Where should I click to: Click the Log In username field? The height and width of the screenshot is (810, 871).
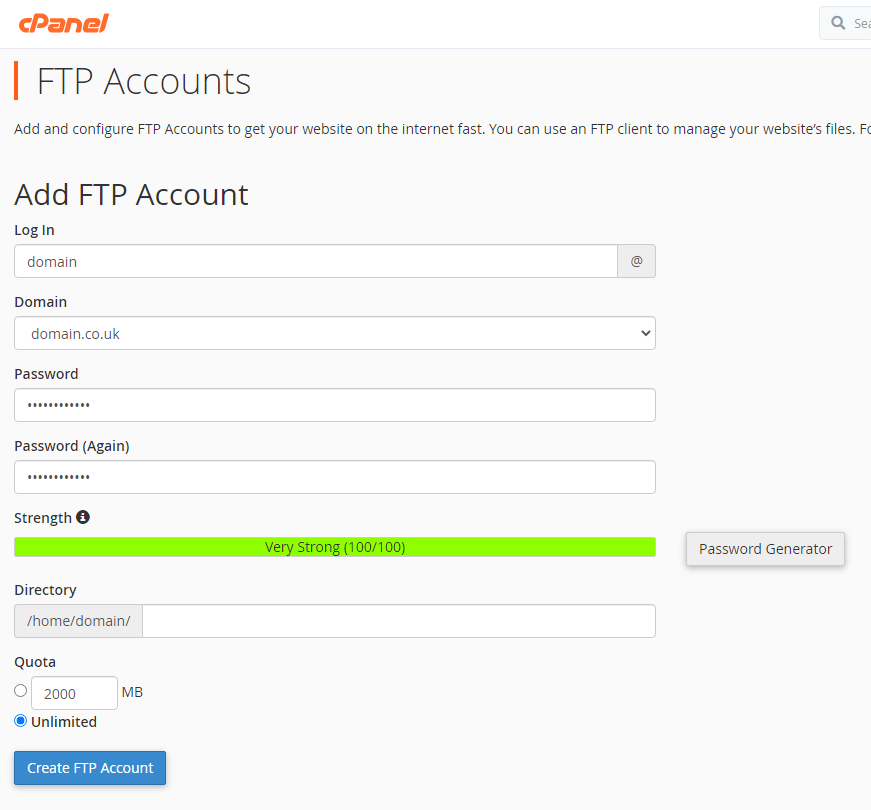click(314, 261)
